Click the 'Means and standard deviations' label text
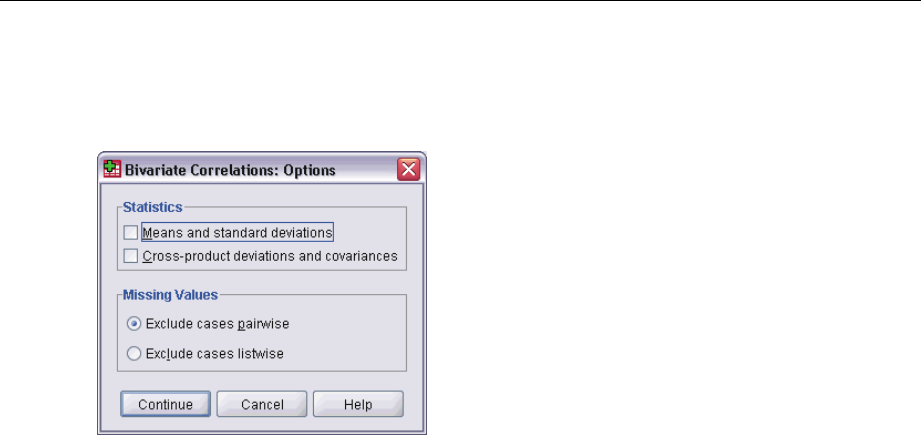This screenshot has height=435, width=921. pyautogui.click(x=237, y=233)
